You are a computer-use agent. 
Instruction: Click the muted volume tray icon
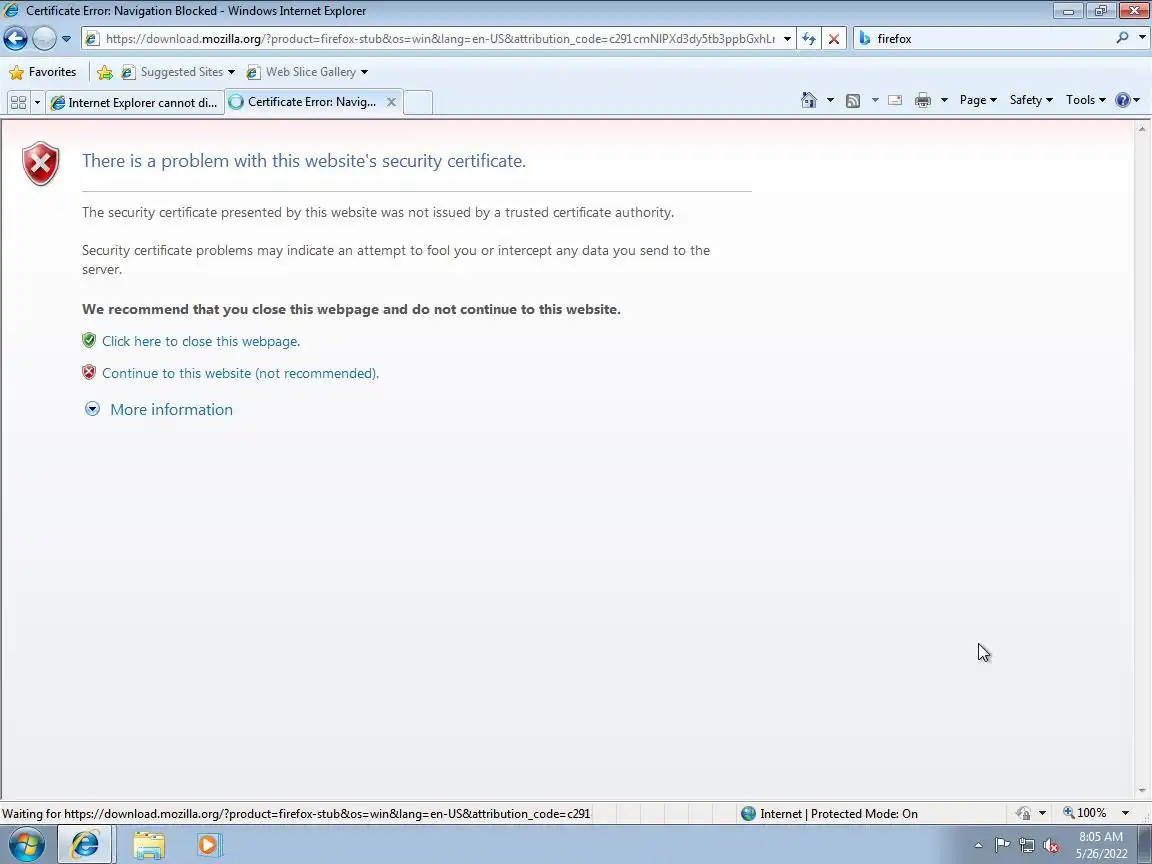tap(1051, 846)
